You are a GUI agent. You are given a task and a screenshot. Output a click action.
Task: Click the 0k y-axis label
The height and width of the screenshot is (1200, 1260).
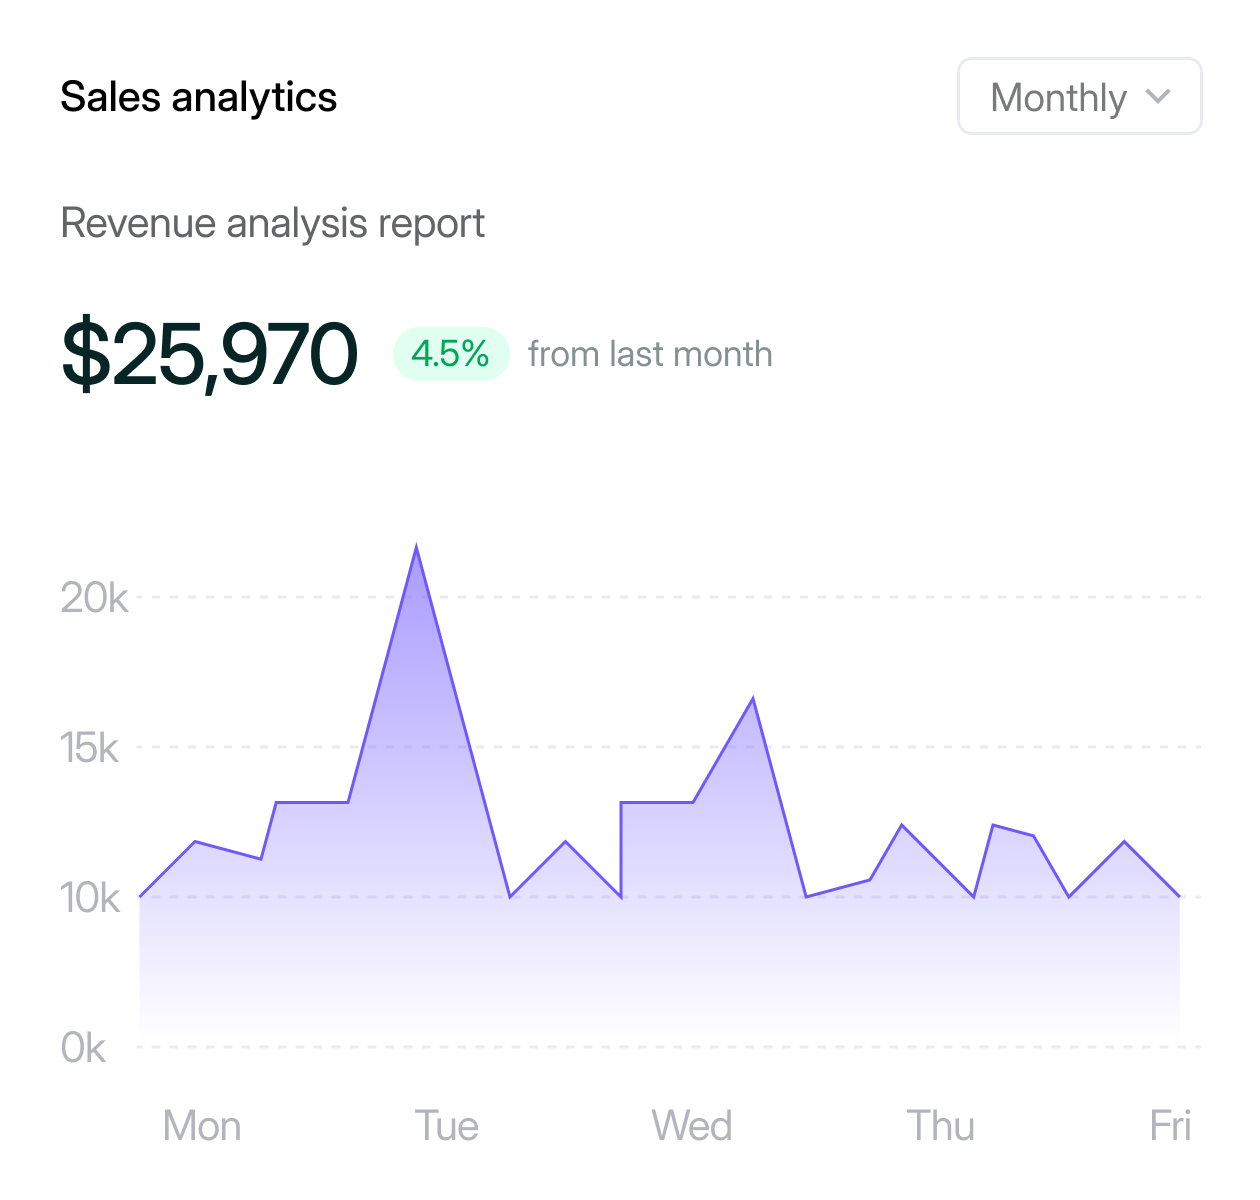pyautogui.click(x=83, y=1048)
